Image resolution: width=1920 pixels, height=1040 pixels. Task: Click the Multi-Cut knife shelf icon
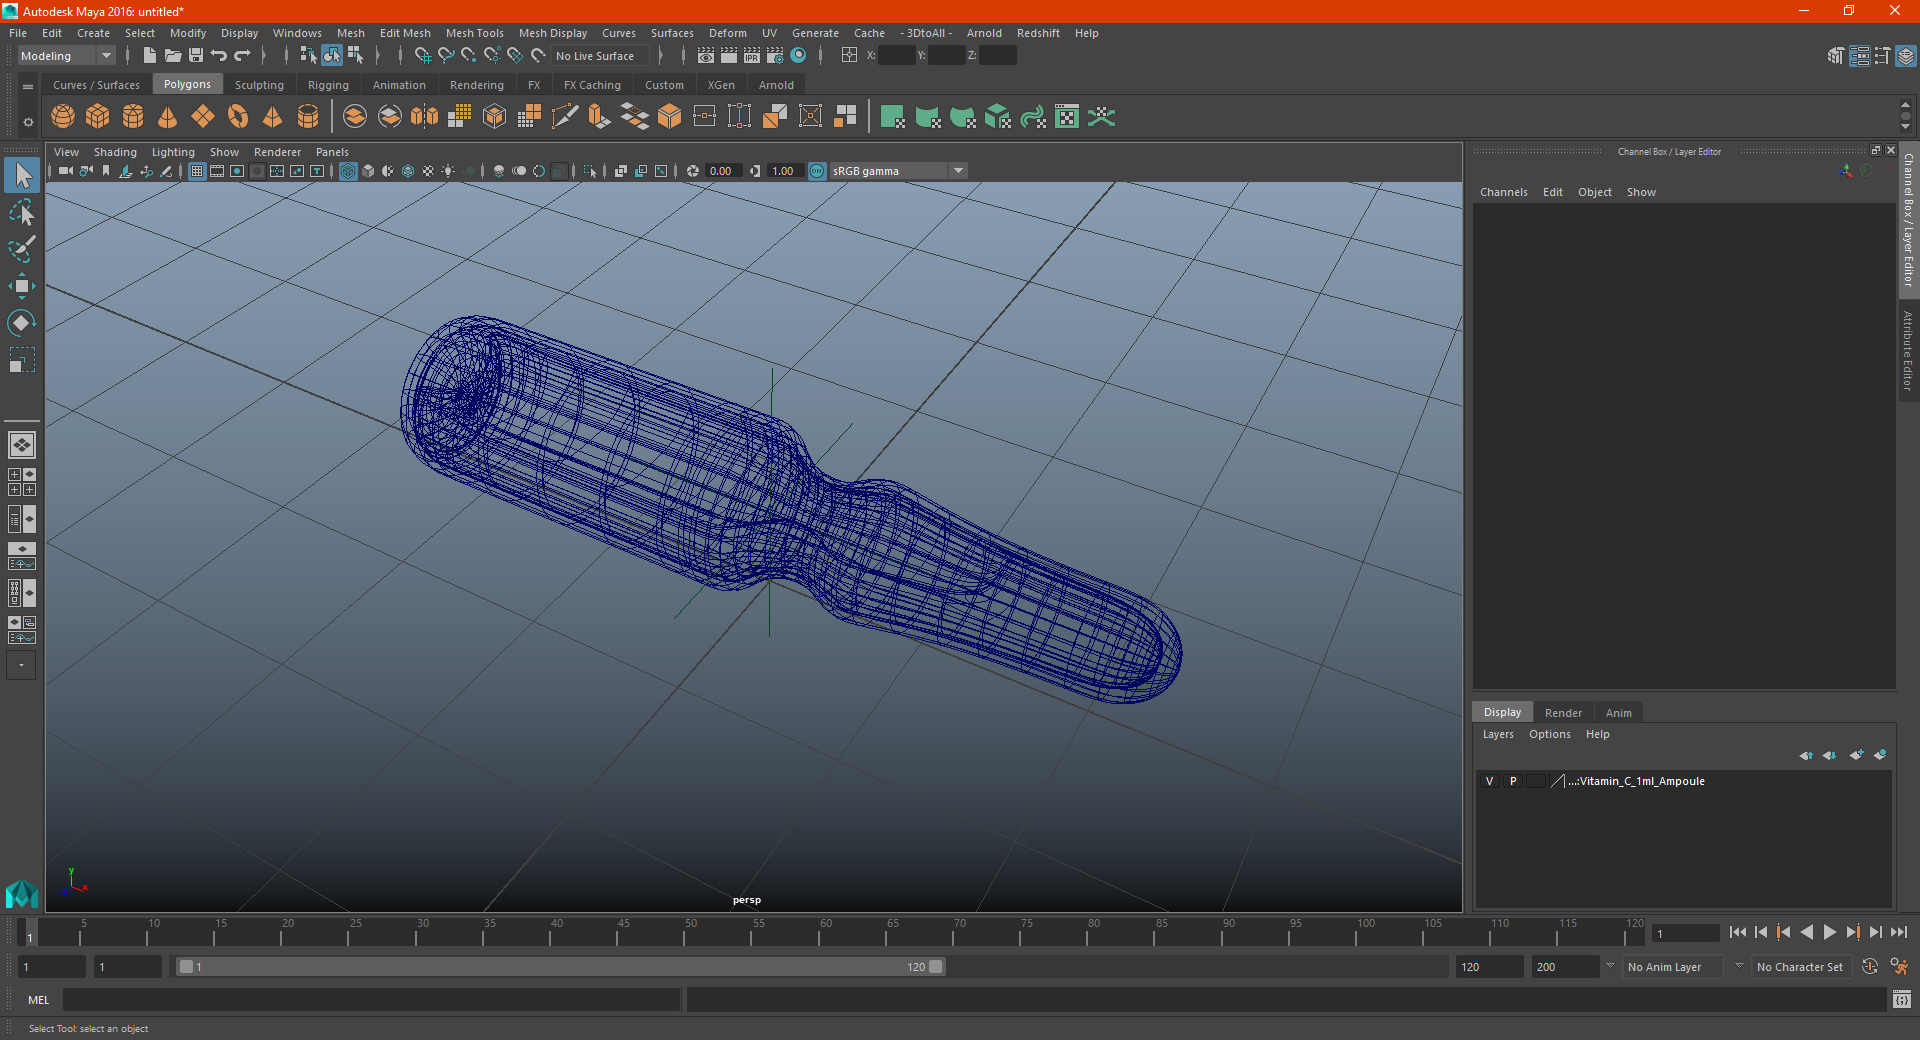(565, 117)
